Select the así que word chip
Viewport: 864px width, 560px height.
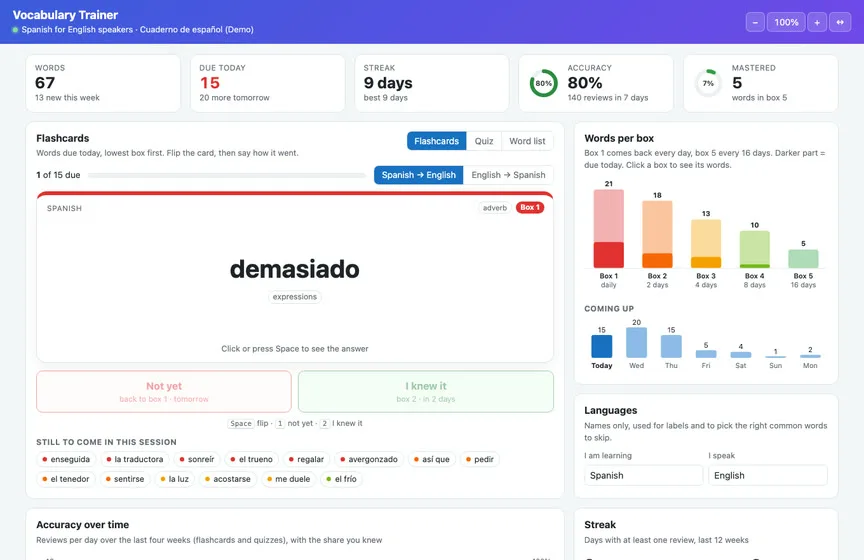431,459
